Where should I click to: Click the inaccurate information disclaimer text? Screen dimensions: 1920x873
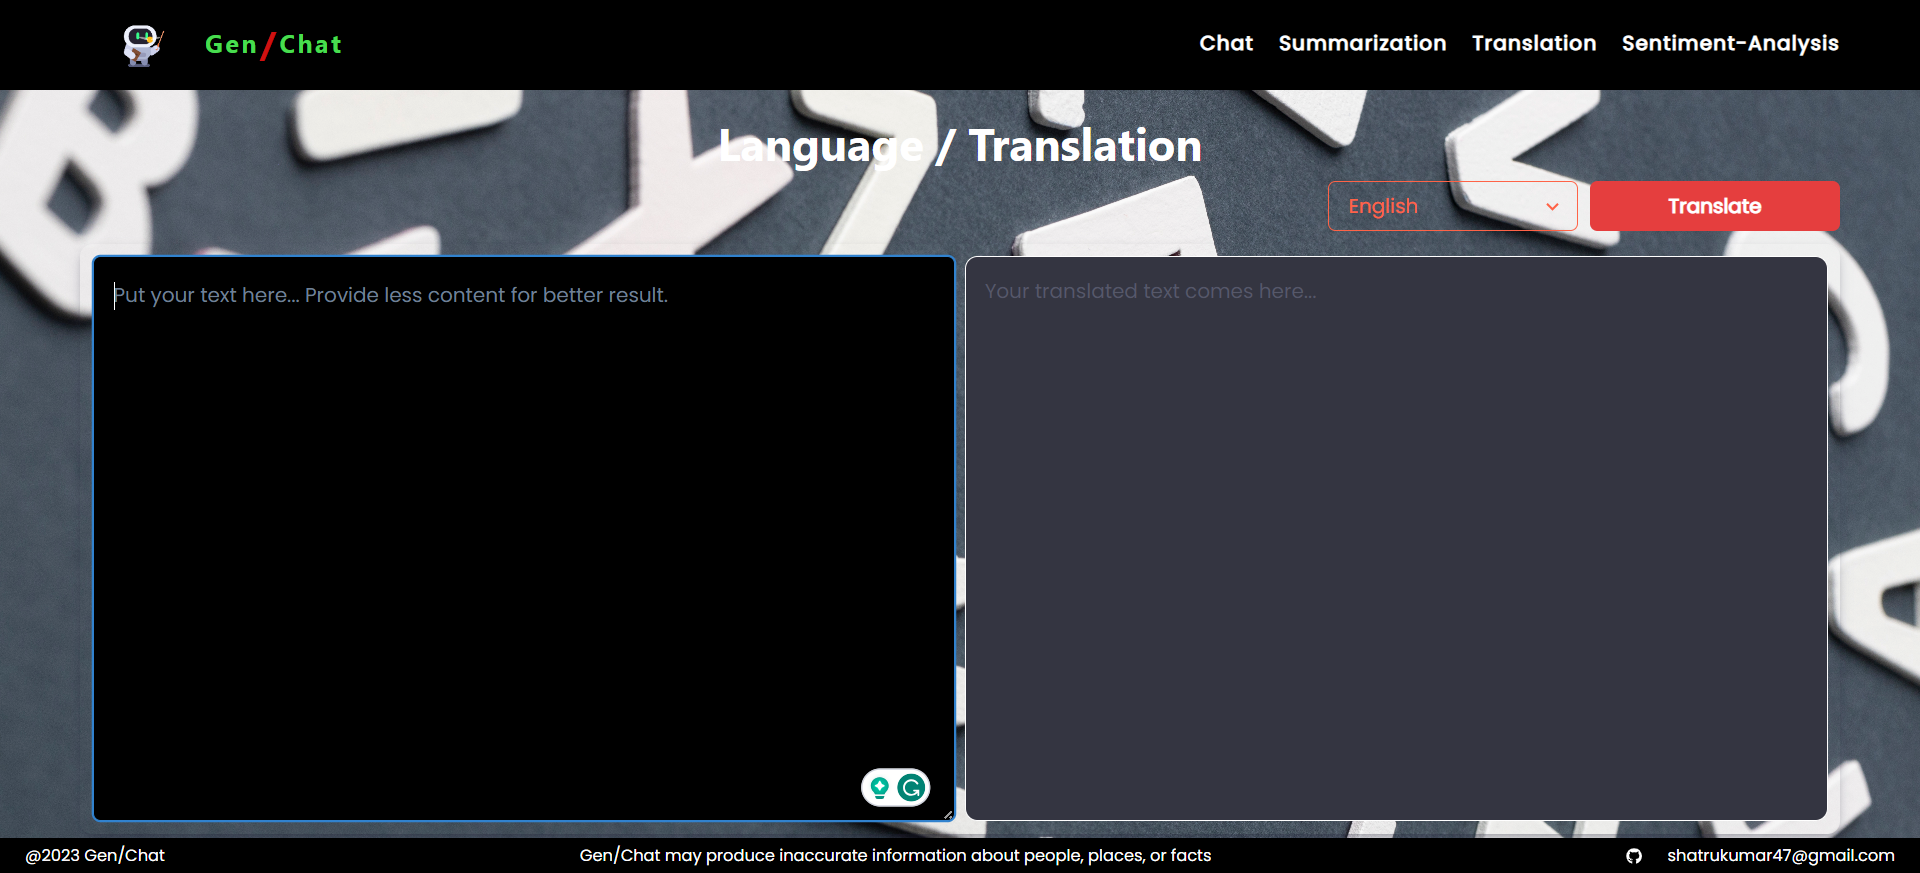(x=895, y=856)
